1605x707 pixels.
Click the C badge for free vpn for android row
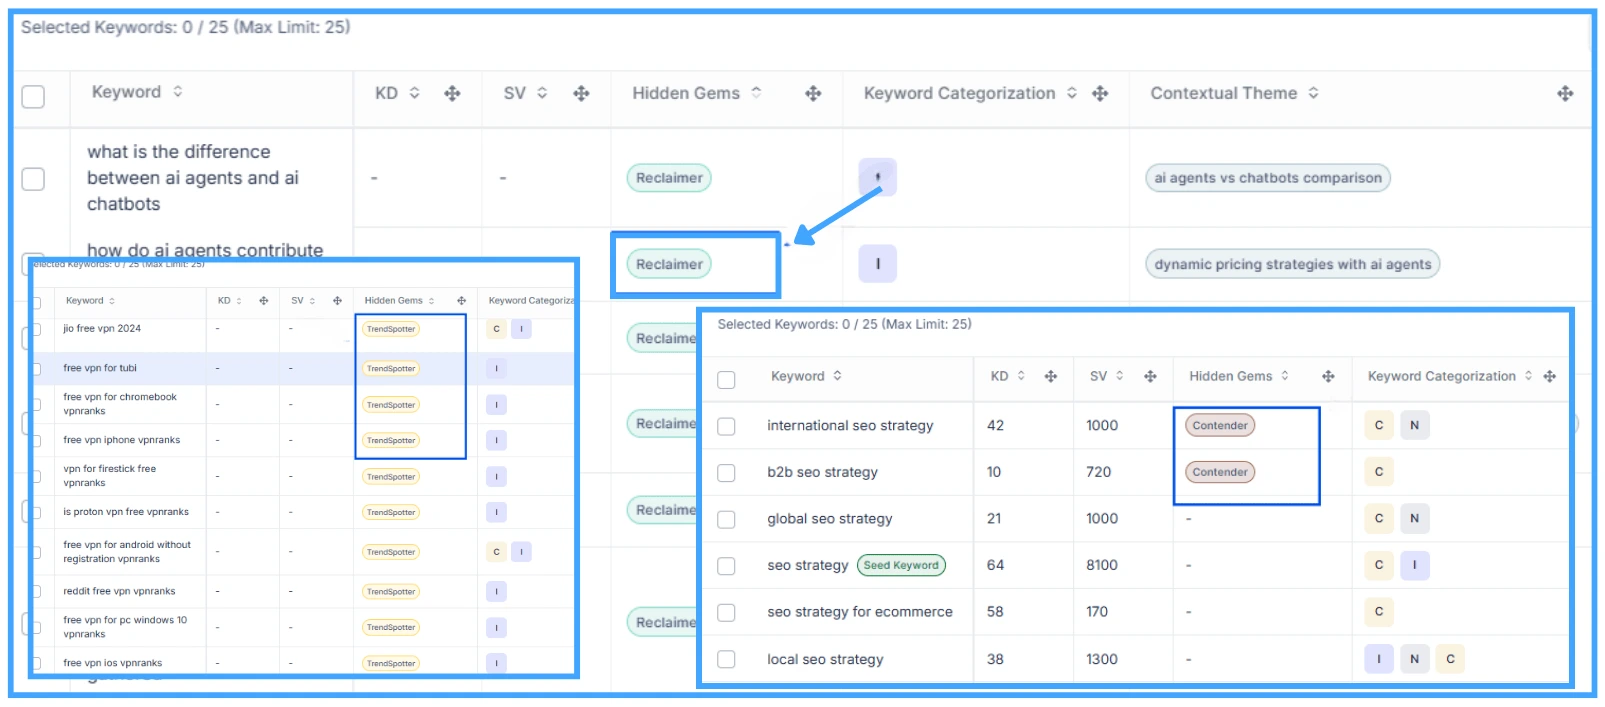click(496, 552)
